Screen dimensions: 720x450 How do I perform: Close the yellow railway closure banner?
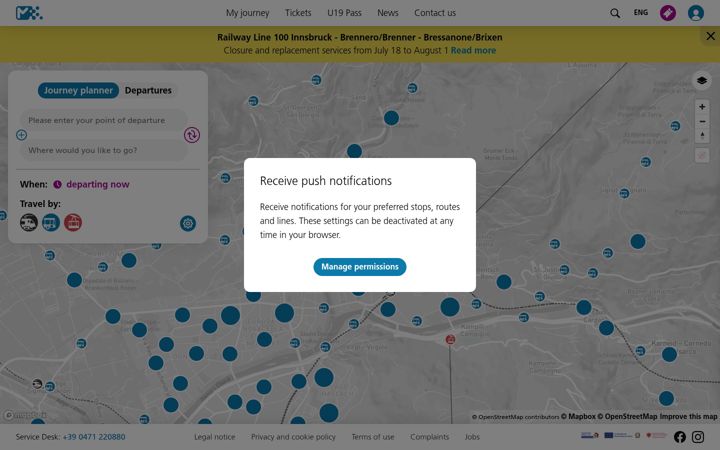710,36
